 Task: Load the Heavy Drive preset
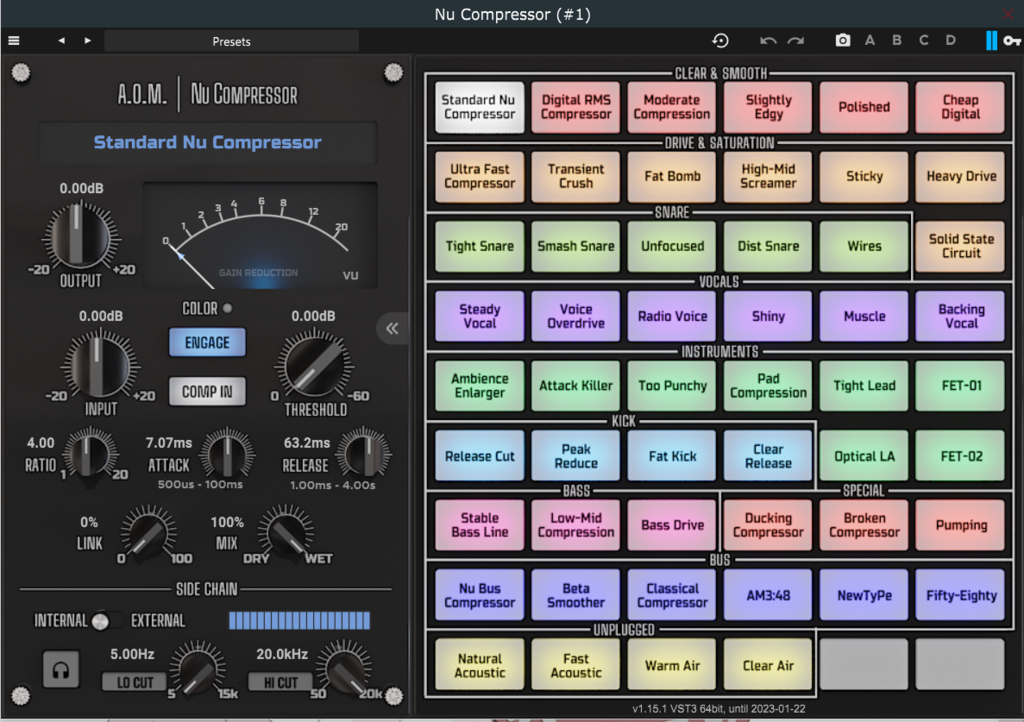point(961,176)
